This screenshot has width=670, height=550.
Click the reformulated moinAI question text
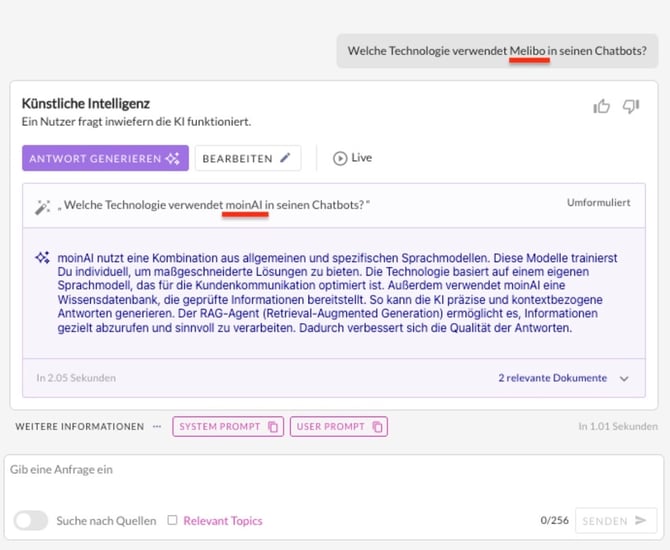[x=213, y=205]
